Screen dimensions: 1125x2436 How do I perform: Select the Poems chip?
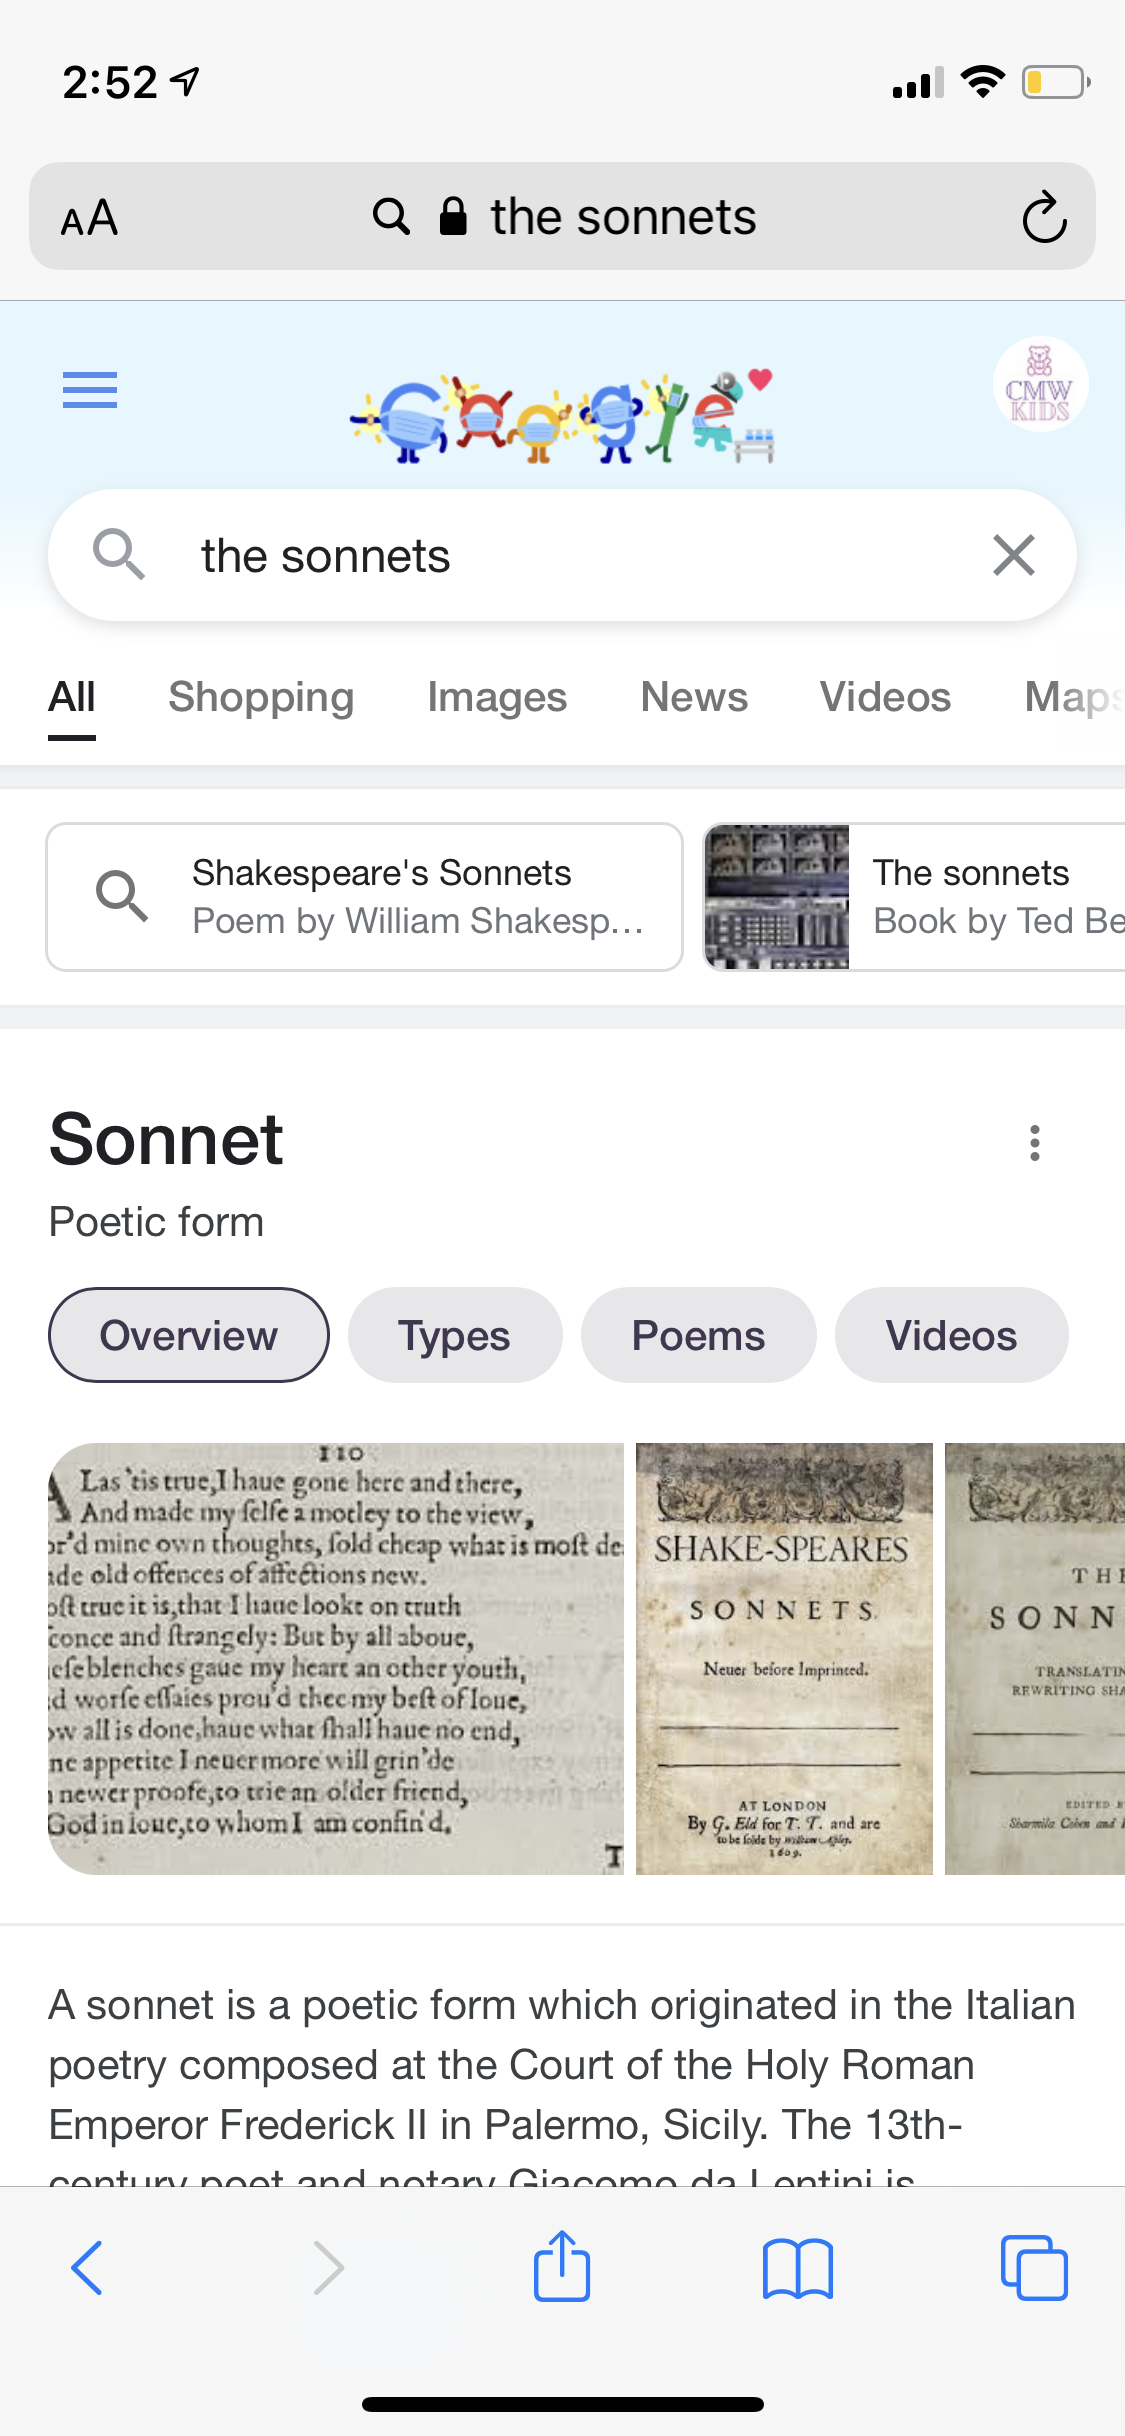click(x=698, y=1335)
